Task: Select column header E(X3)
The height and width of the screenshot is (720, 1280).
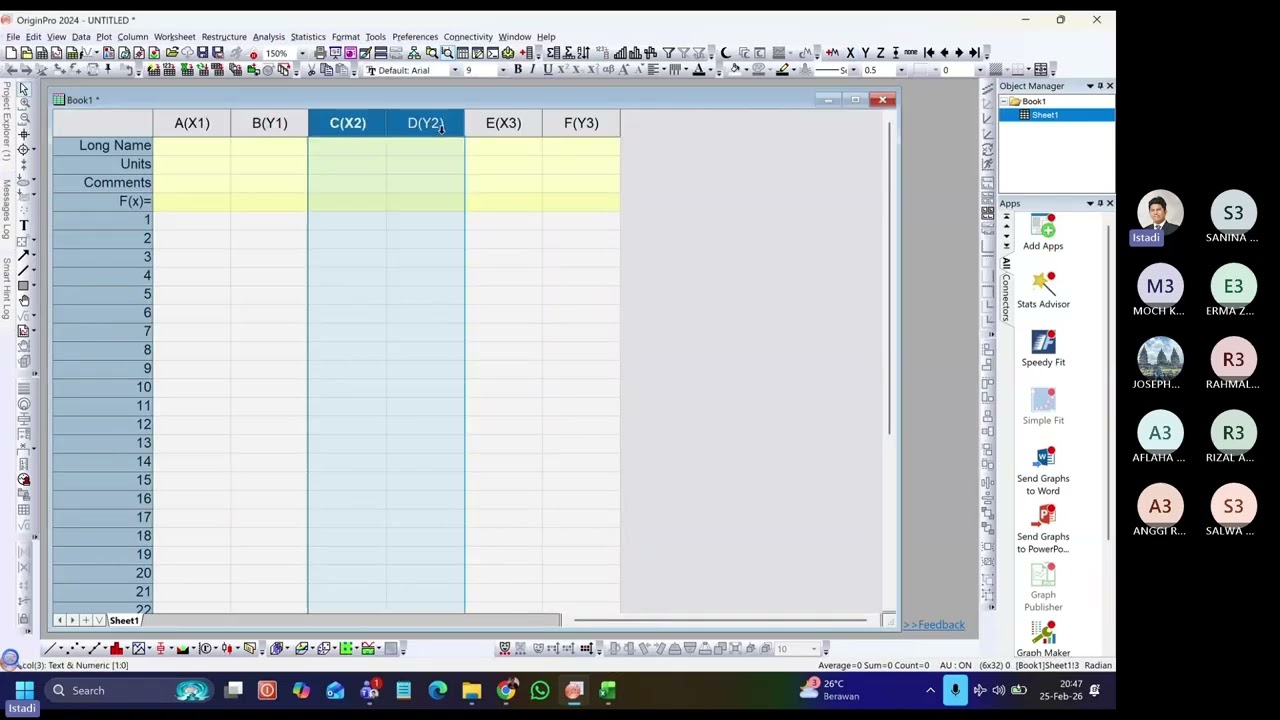Action: click(x=503, y=123)
